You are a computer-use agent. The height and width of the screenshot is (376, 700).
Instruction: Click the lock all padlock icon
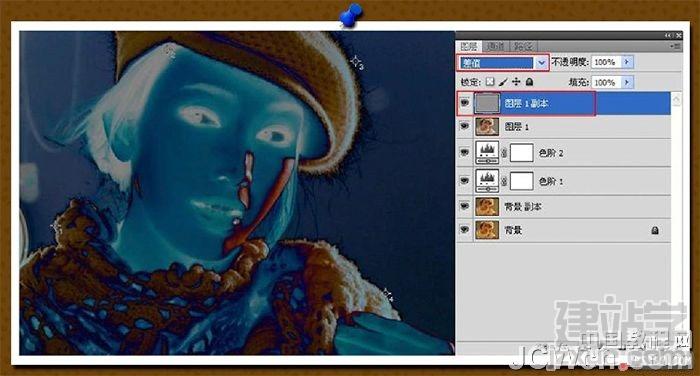click(529, 82)
